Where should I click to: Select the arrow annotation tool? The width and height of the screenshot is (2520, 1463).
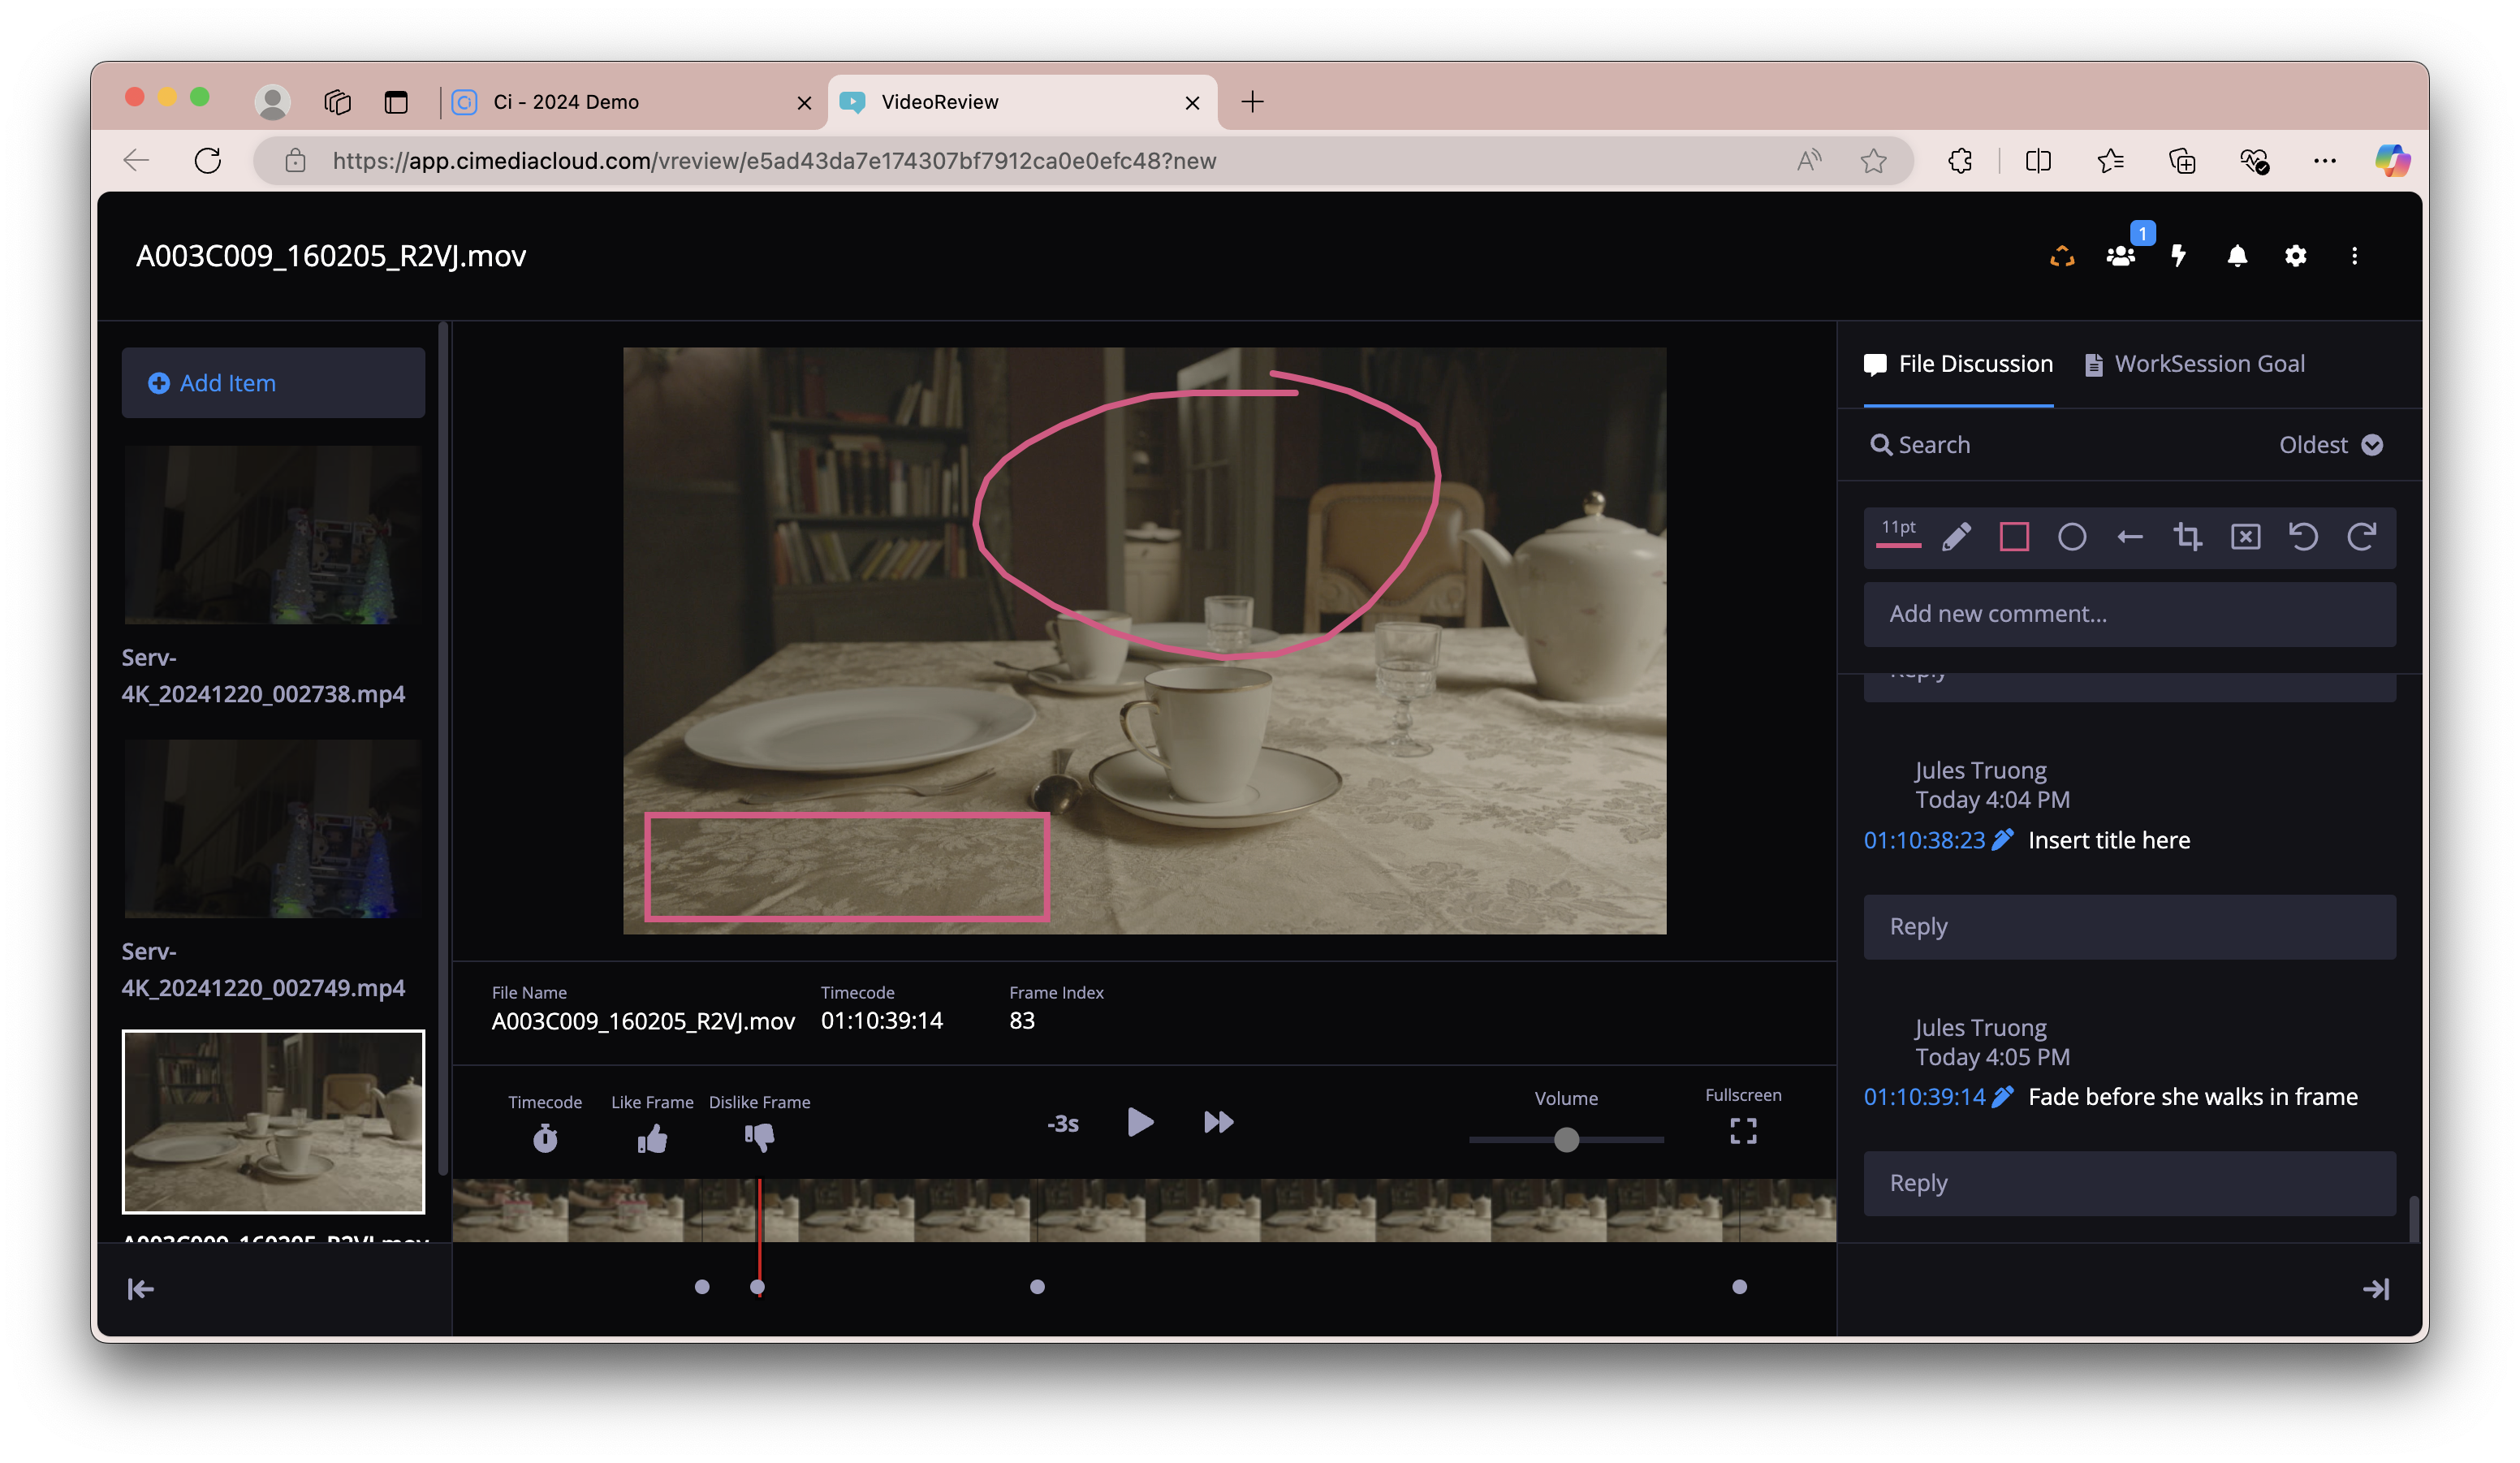coord(2130,537)
